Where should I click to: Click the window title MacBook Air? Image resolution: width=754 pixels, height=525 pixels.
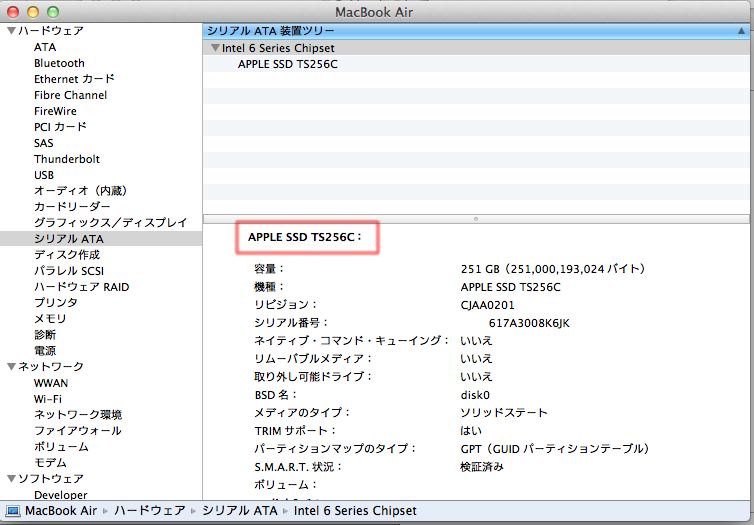[x=374, y=12]
